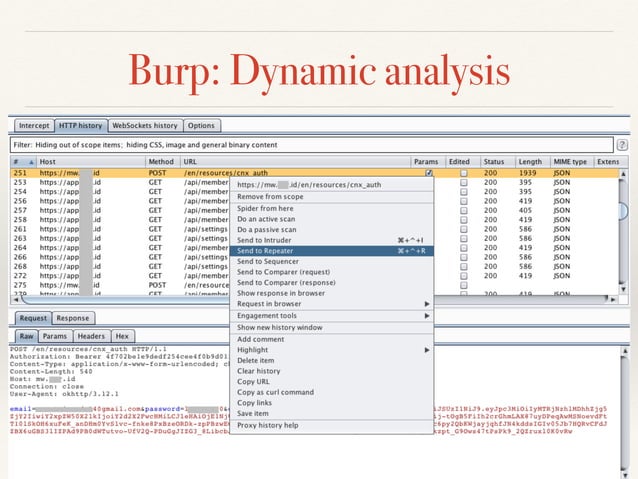Expand the Engagement tools submenu

(x=332, y=316)
